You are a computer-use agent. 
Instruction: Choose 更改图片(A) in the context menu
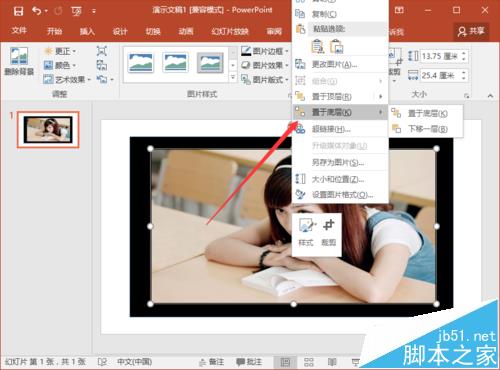click(340, 64)
